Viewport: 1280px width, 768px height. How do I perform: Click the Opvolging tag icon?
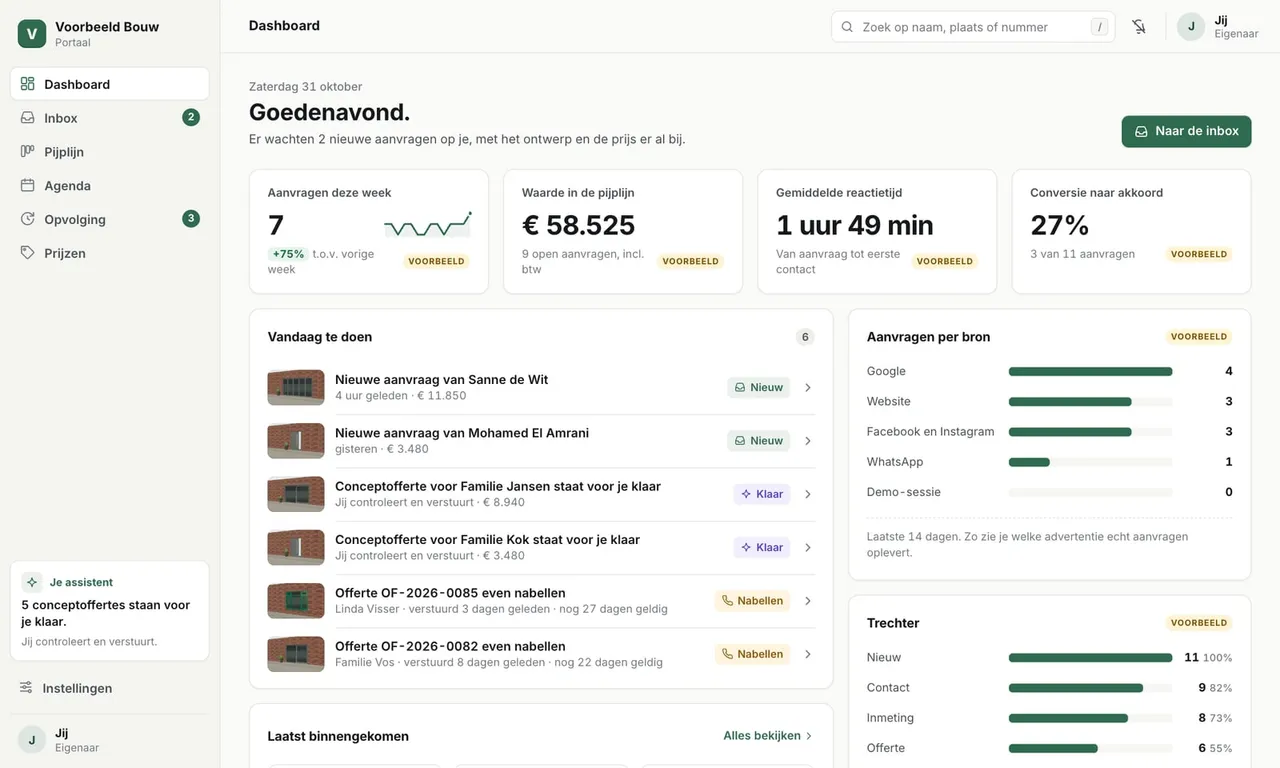coord(28,219)
